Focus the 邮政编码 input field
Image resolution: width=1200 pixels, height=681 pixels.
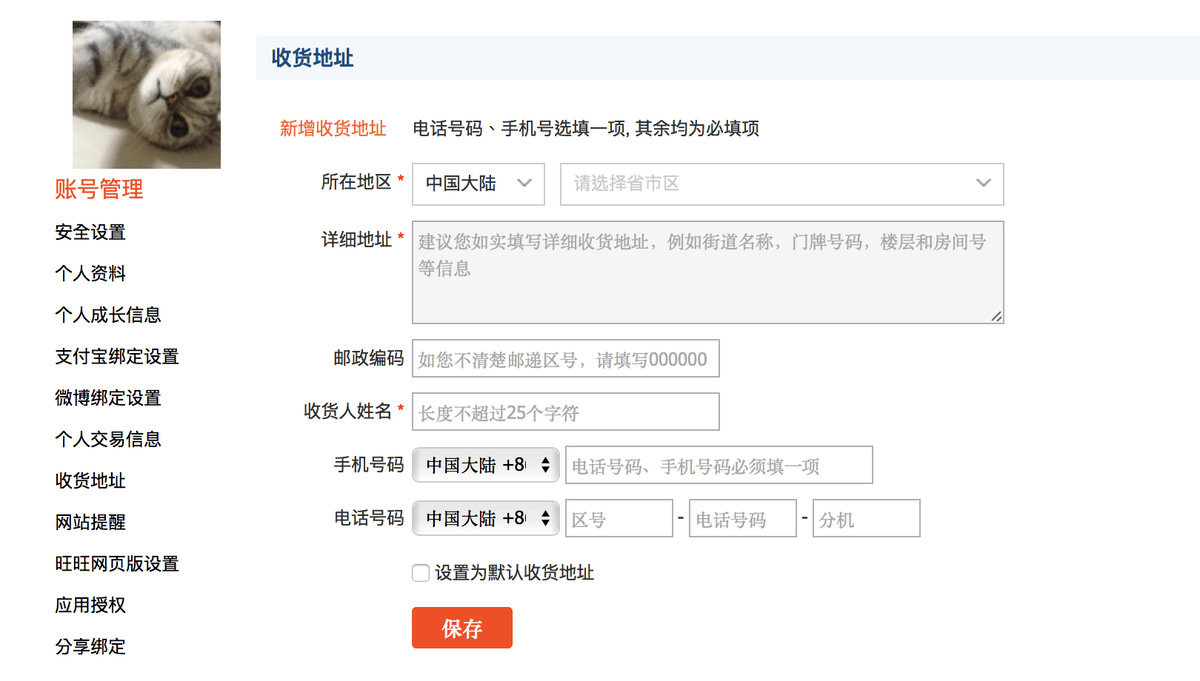point(565,360)
